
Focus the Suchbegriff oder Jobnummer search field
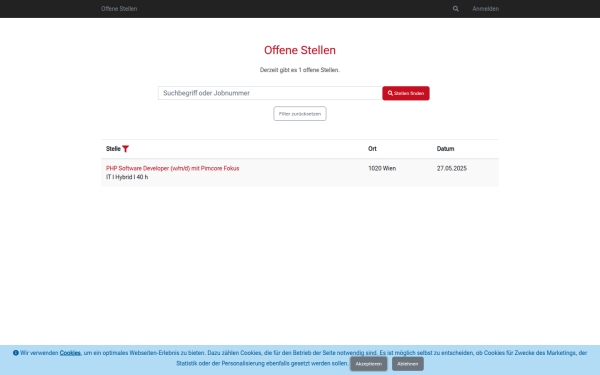pyautogui.click(x=270, y=93)
